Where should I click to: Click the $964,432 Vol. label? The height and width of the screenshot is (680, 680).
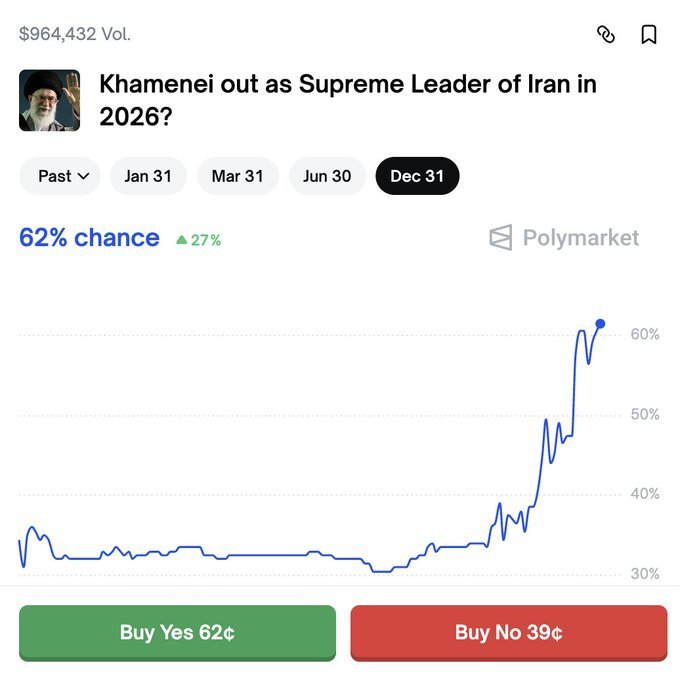pyautogui.click(x=75, y=34)
